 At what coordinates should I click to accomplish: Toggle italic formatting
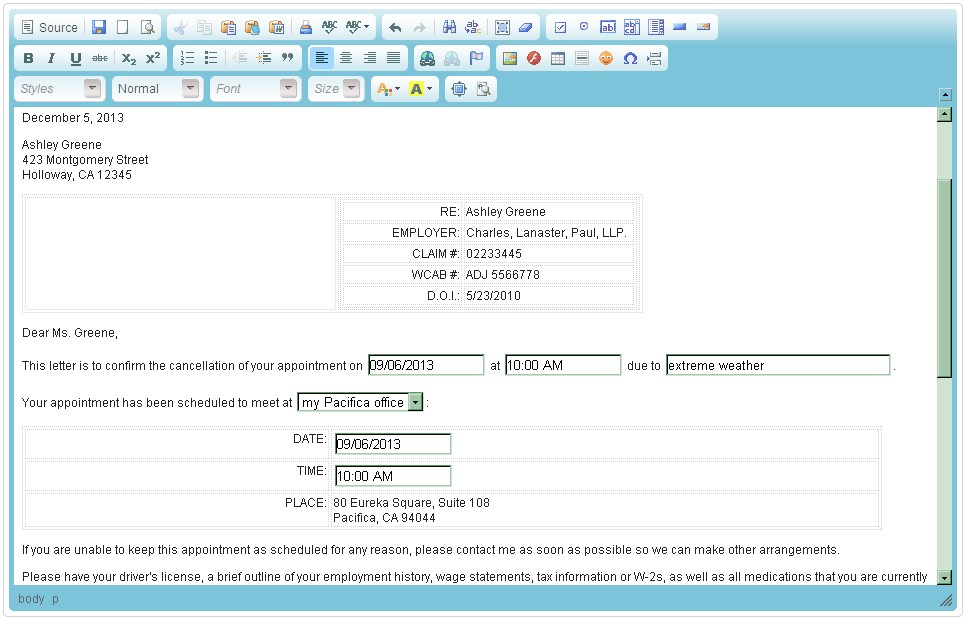coord(52,59)
